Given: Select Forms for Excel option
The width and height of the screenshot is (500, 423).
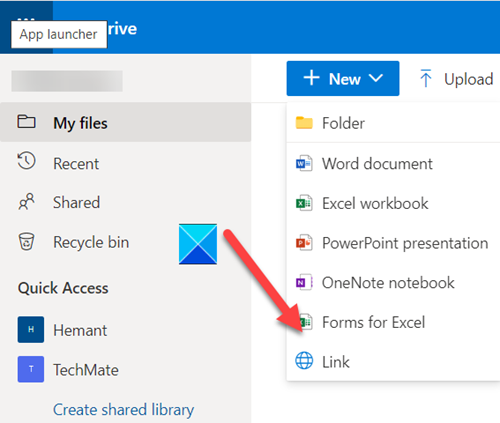Looking at the screenshot, I should point(393,322).
